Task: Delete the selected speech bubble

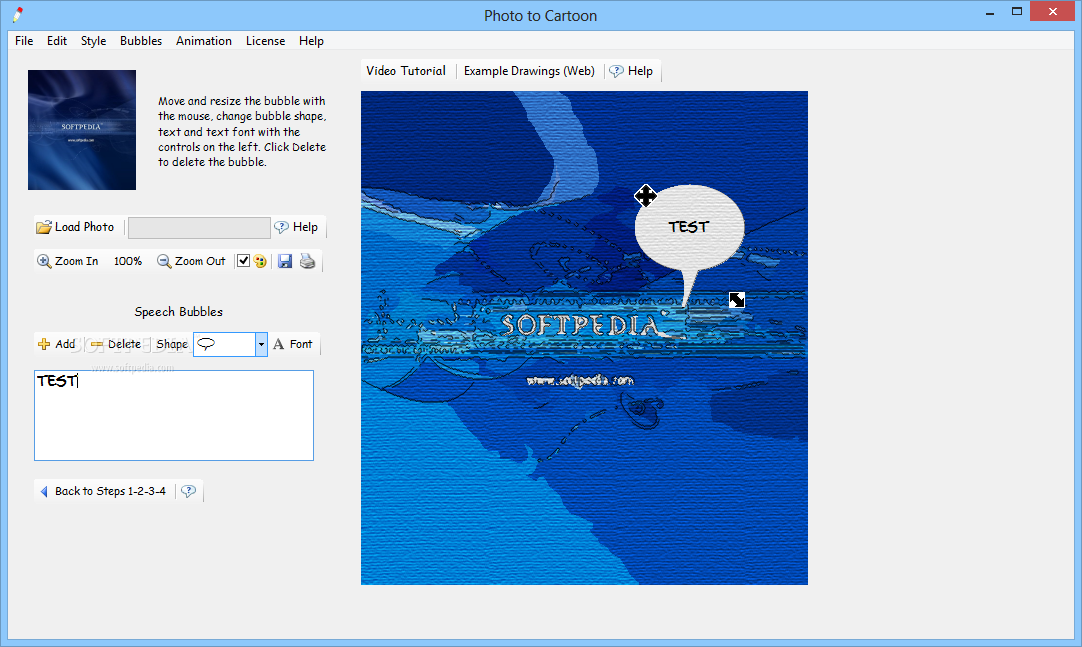Action: tap(116, 344)
